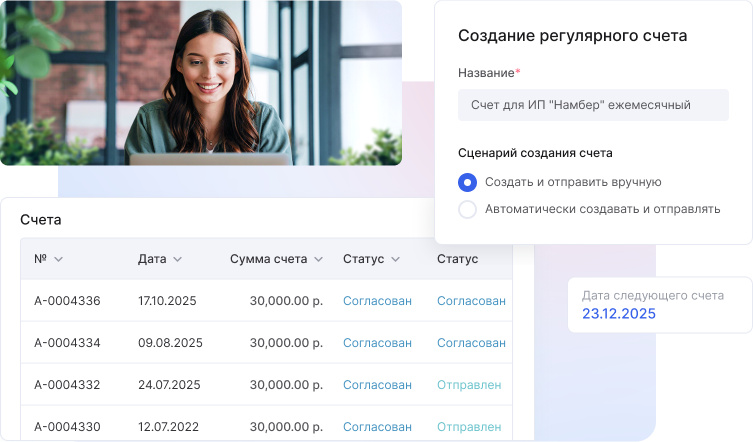Open Сумма счета column dropdown arrow

[318, 260]
